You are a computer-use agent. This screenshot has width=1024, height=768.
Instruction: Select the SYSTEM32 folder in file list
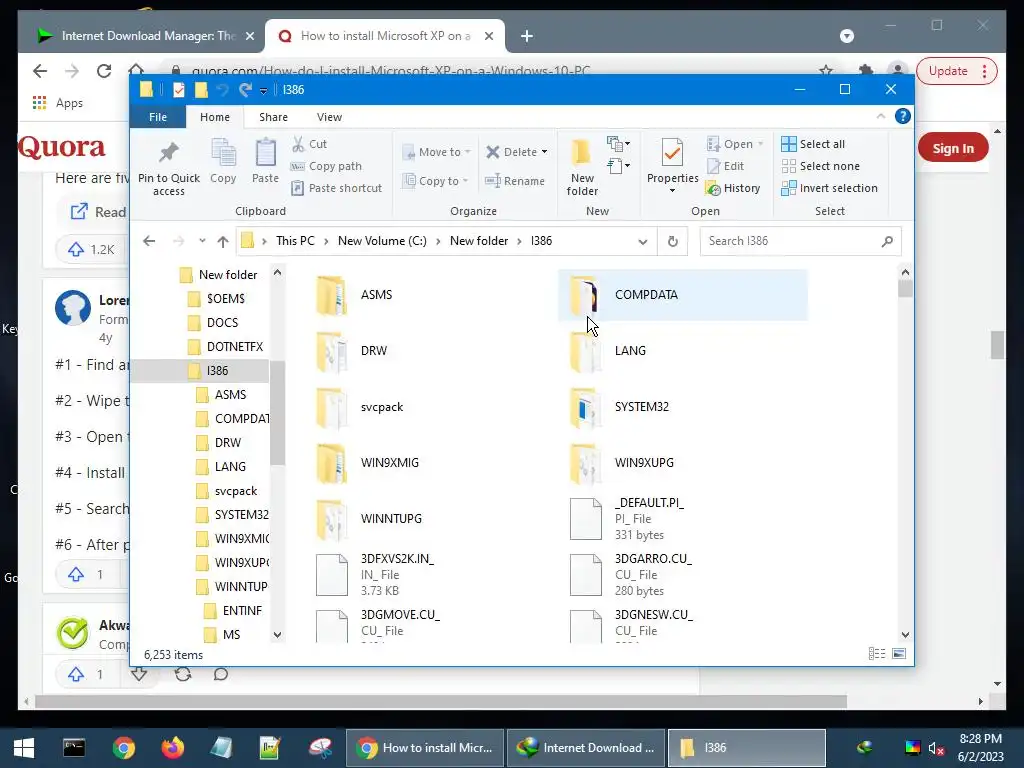[682, 407]
